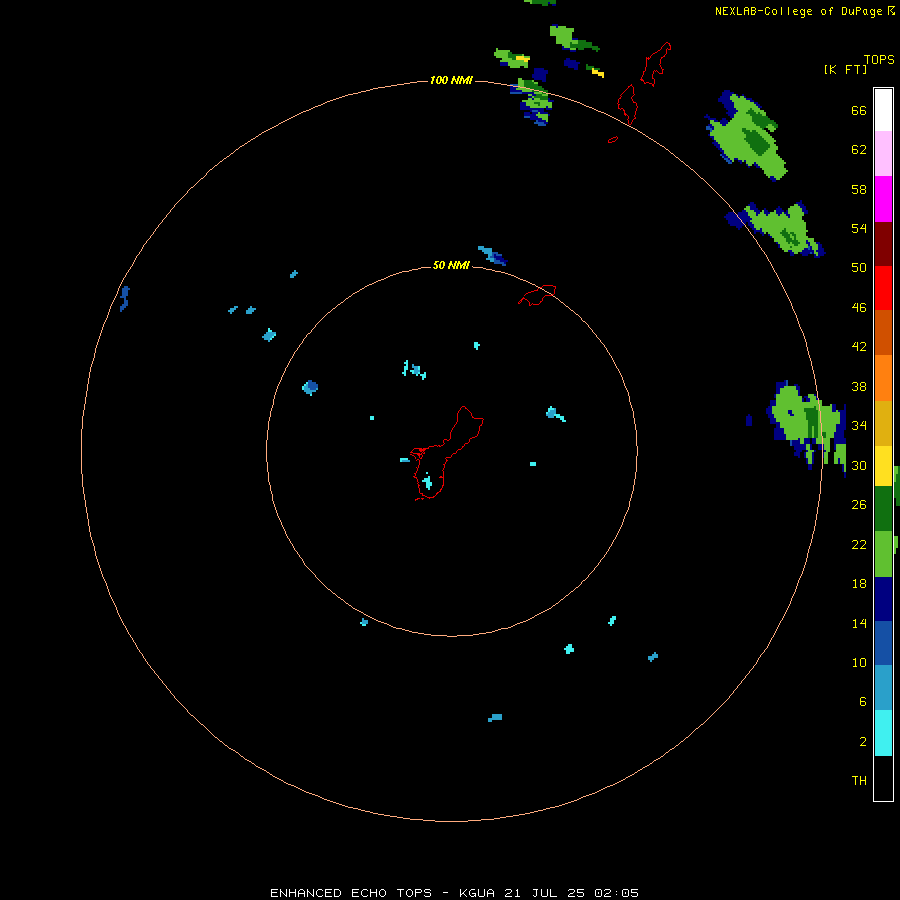Click the light pink legend color block
Viewport: 900px width, 900px height.
(883, 153)
